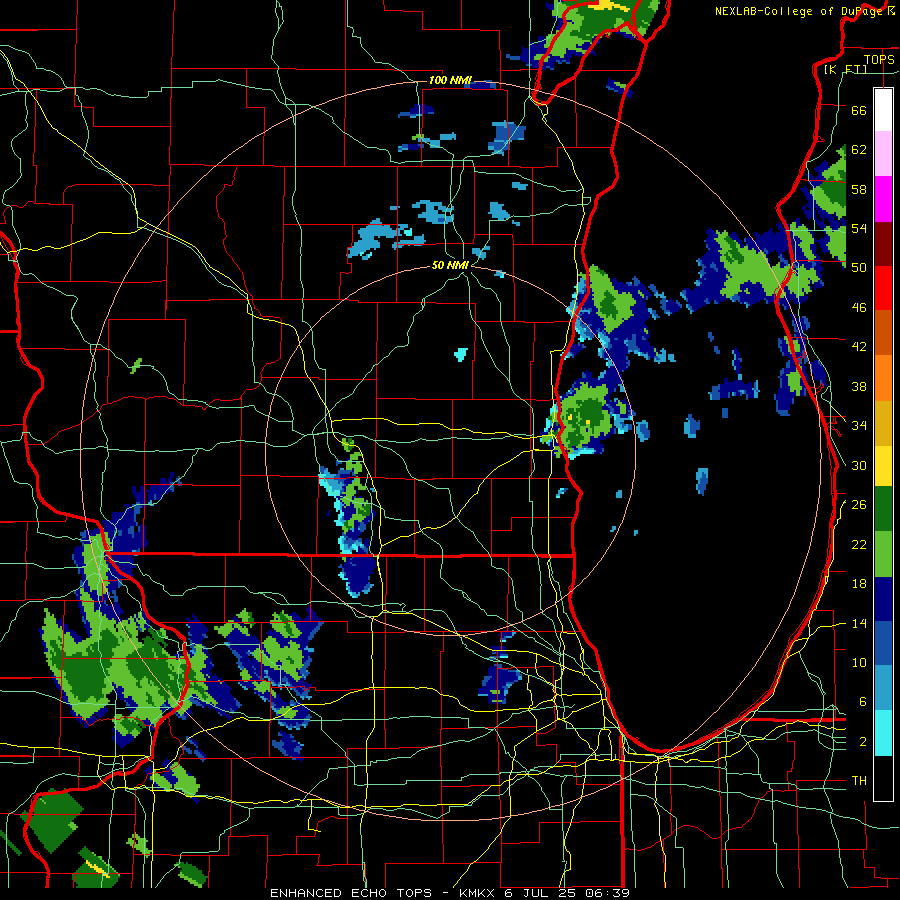
Task: Click the 42 legend value
Action: pos(859,347)
